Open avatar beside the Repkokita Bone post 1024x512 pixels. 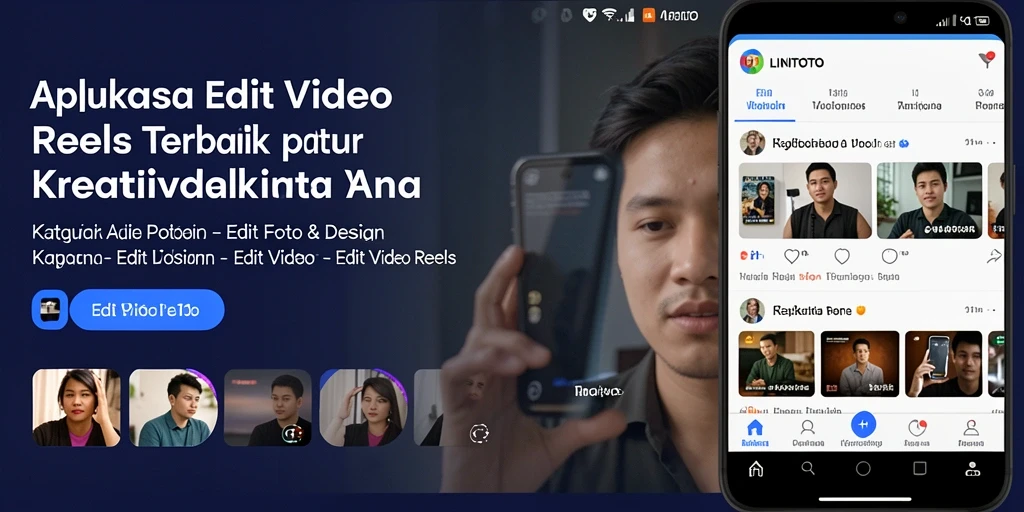coord(752,311)
